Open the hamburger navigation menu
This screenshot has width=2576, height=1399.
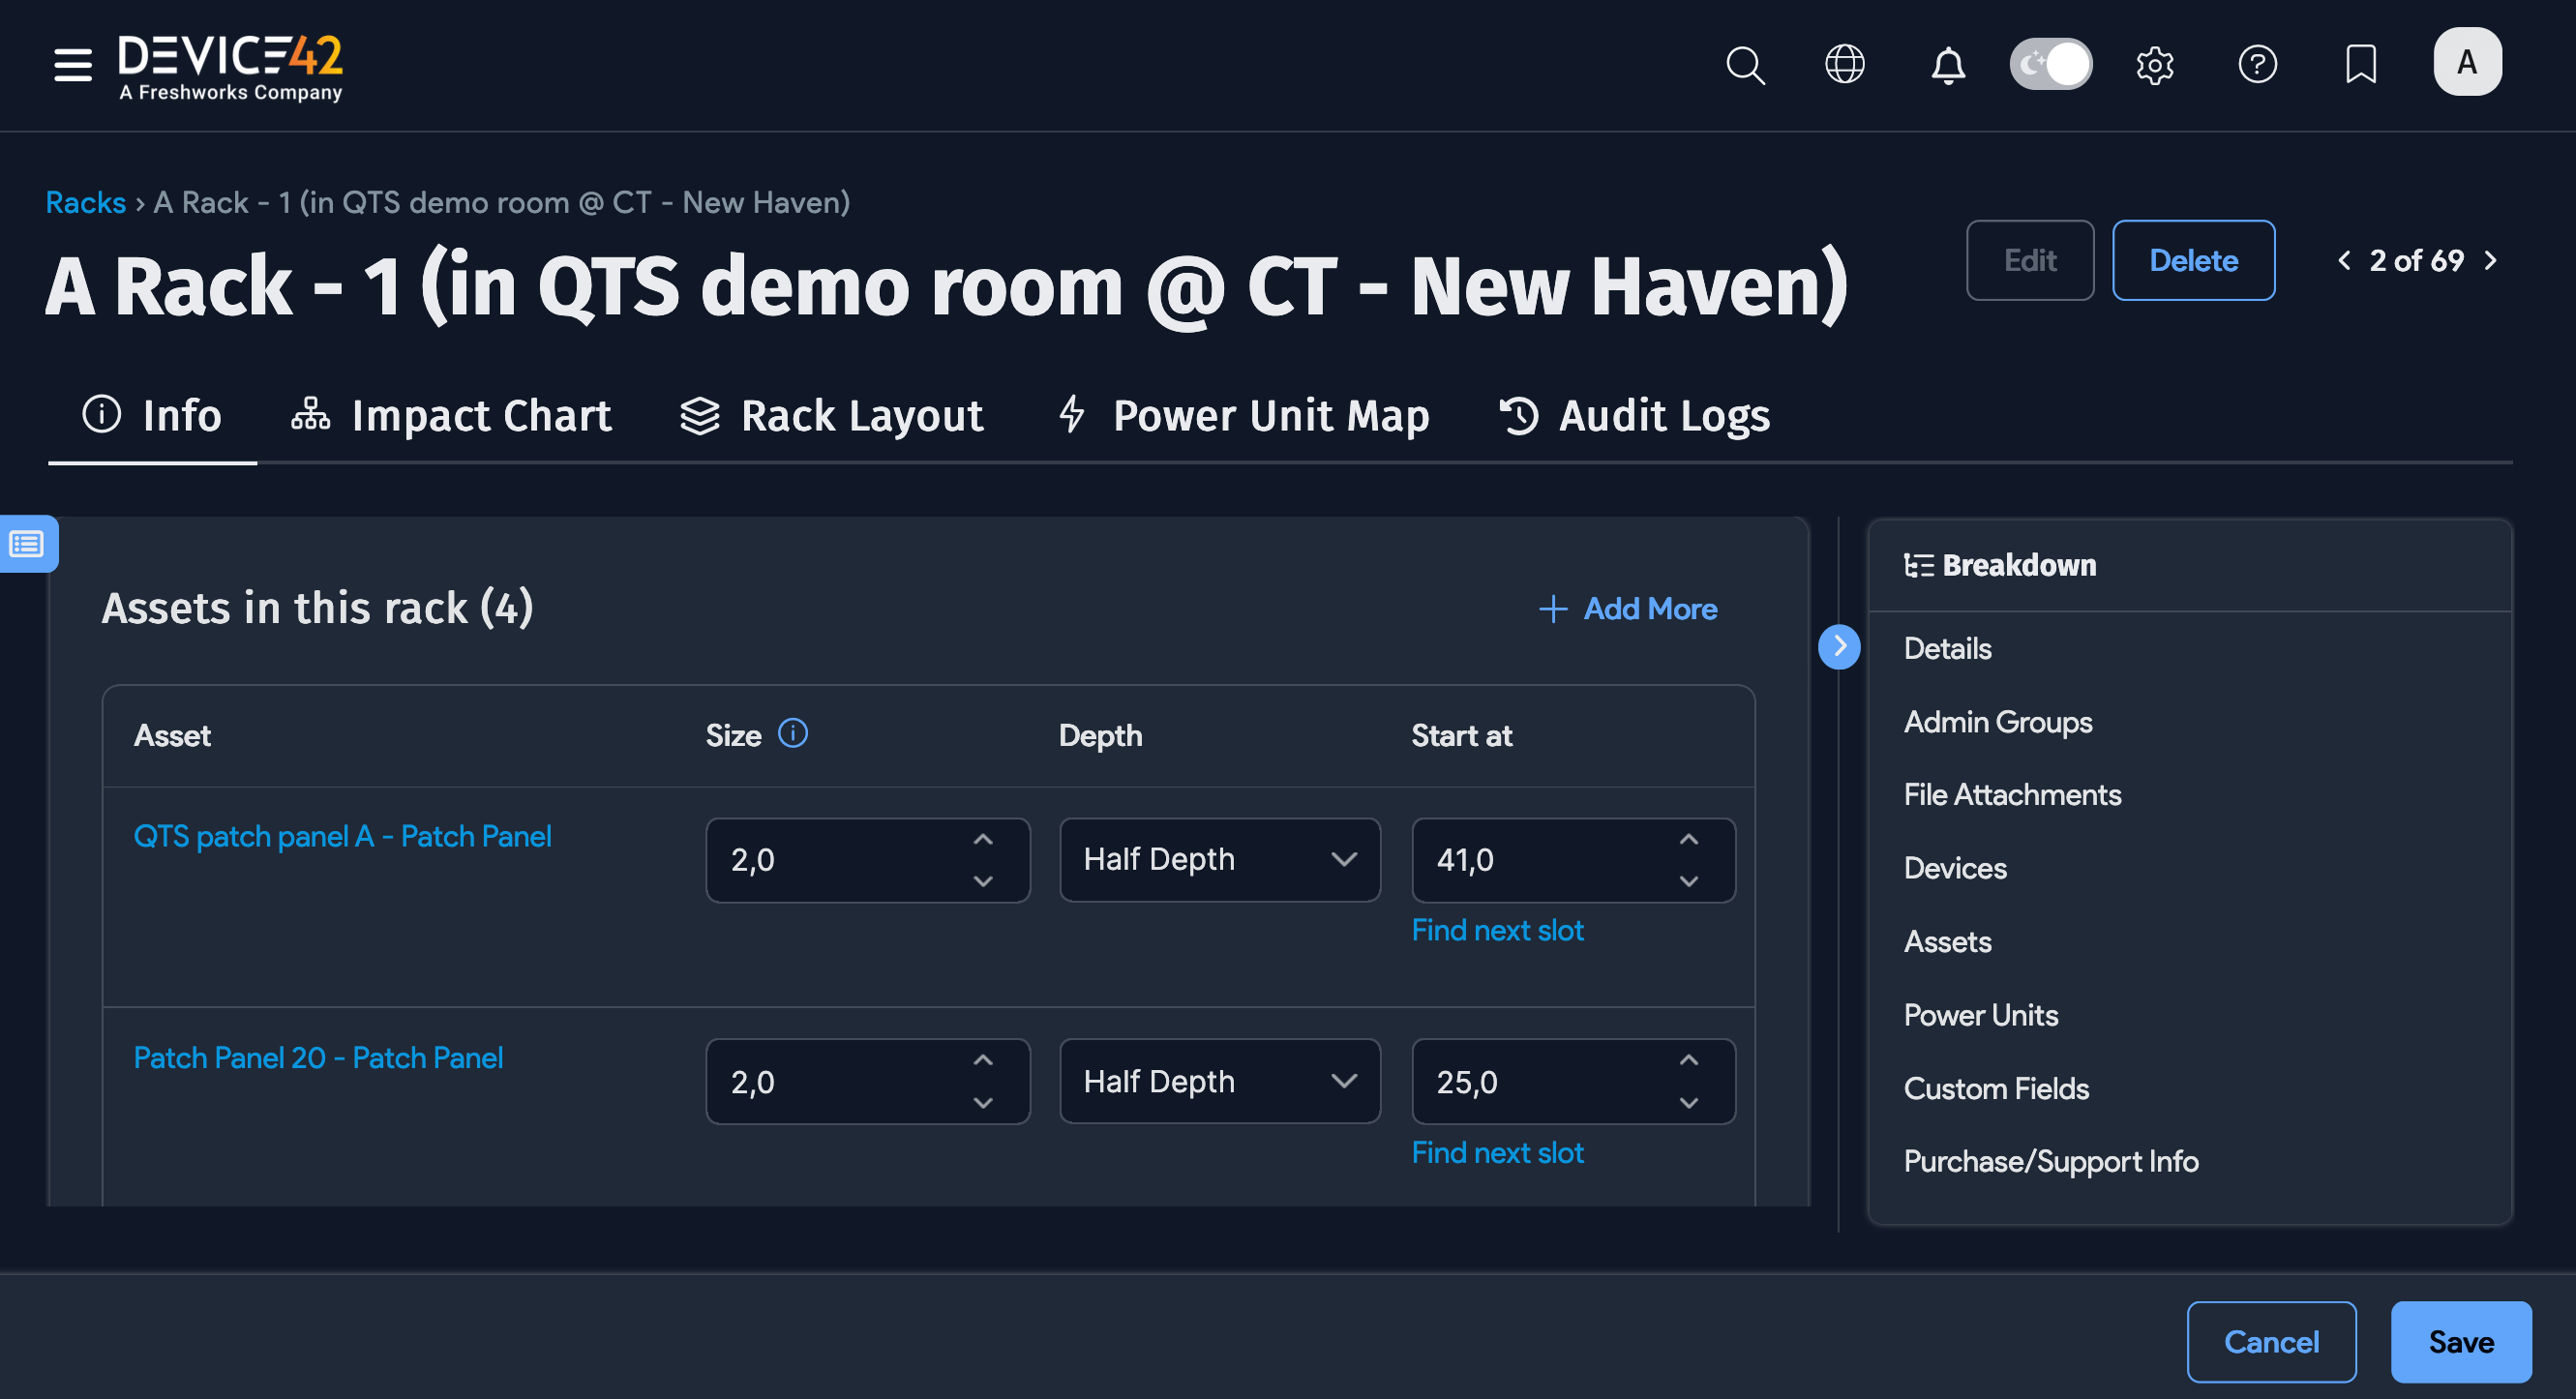point(72,65)
